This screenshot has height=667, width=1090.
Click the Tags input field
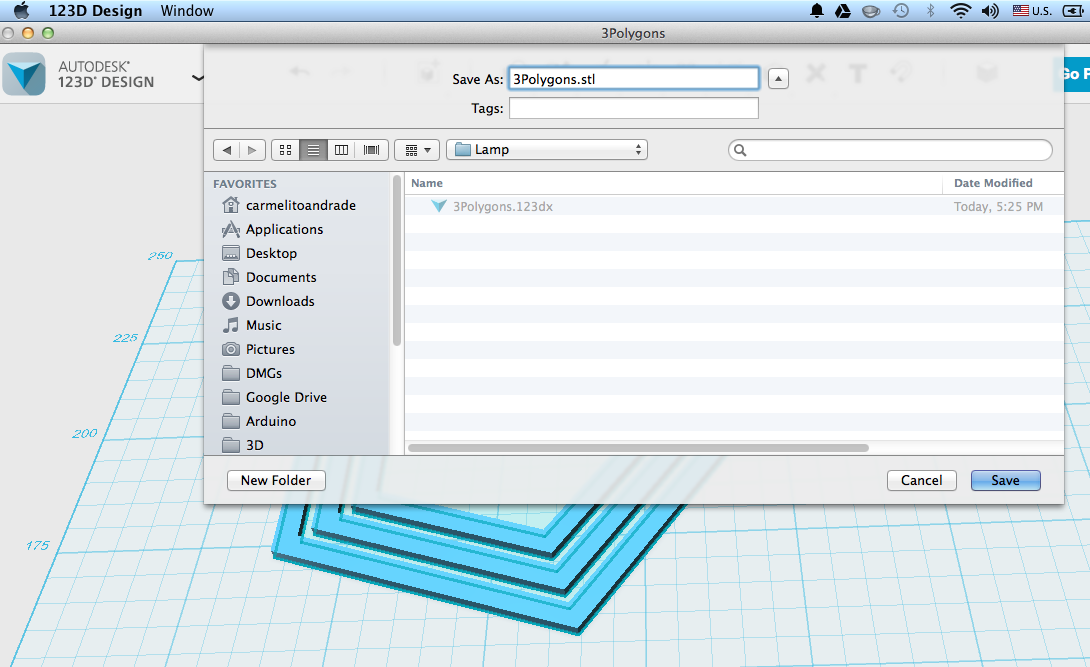point(633,108)
